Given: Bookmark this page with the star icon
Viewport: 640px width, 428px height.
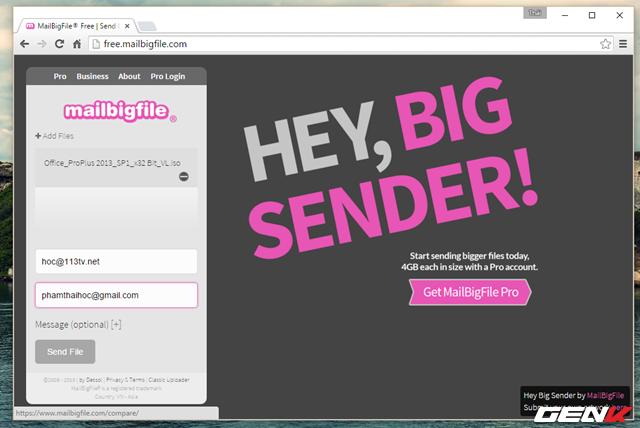Looking at the screenshot, I should click(x=605, y=44).
